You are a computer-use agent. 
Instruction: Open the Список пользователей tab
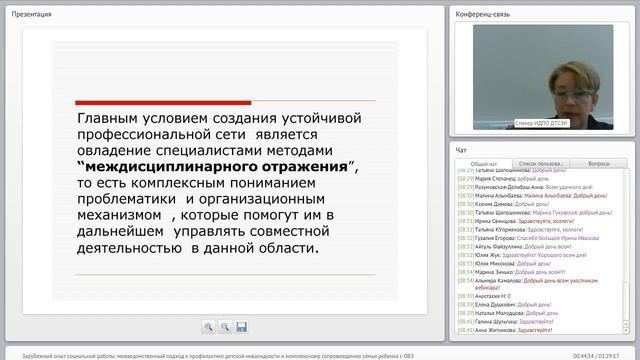(541, 164)
